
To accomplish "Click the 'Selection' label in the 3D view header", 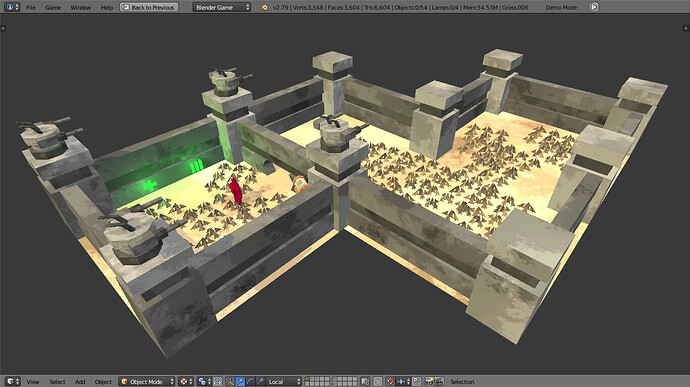I will 462,382.
